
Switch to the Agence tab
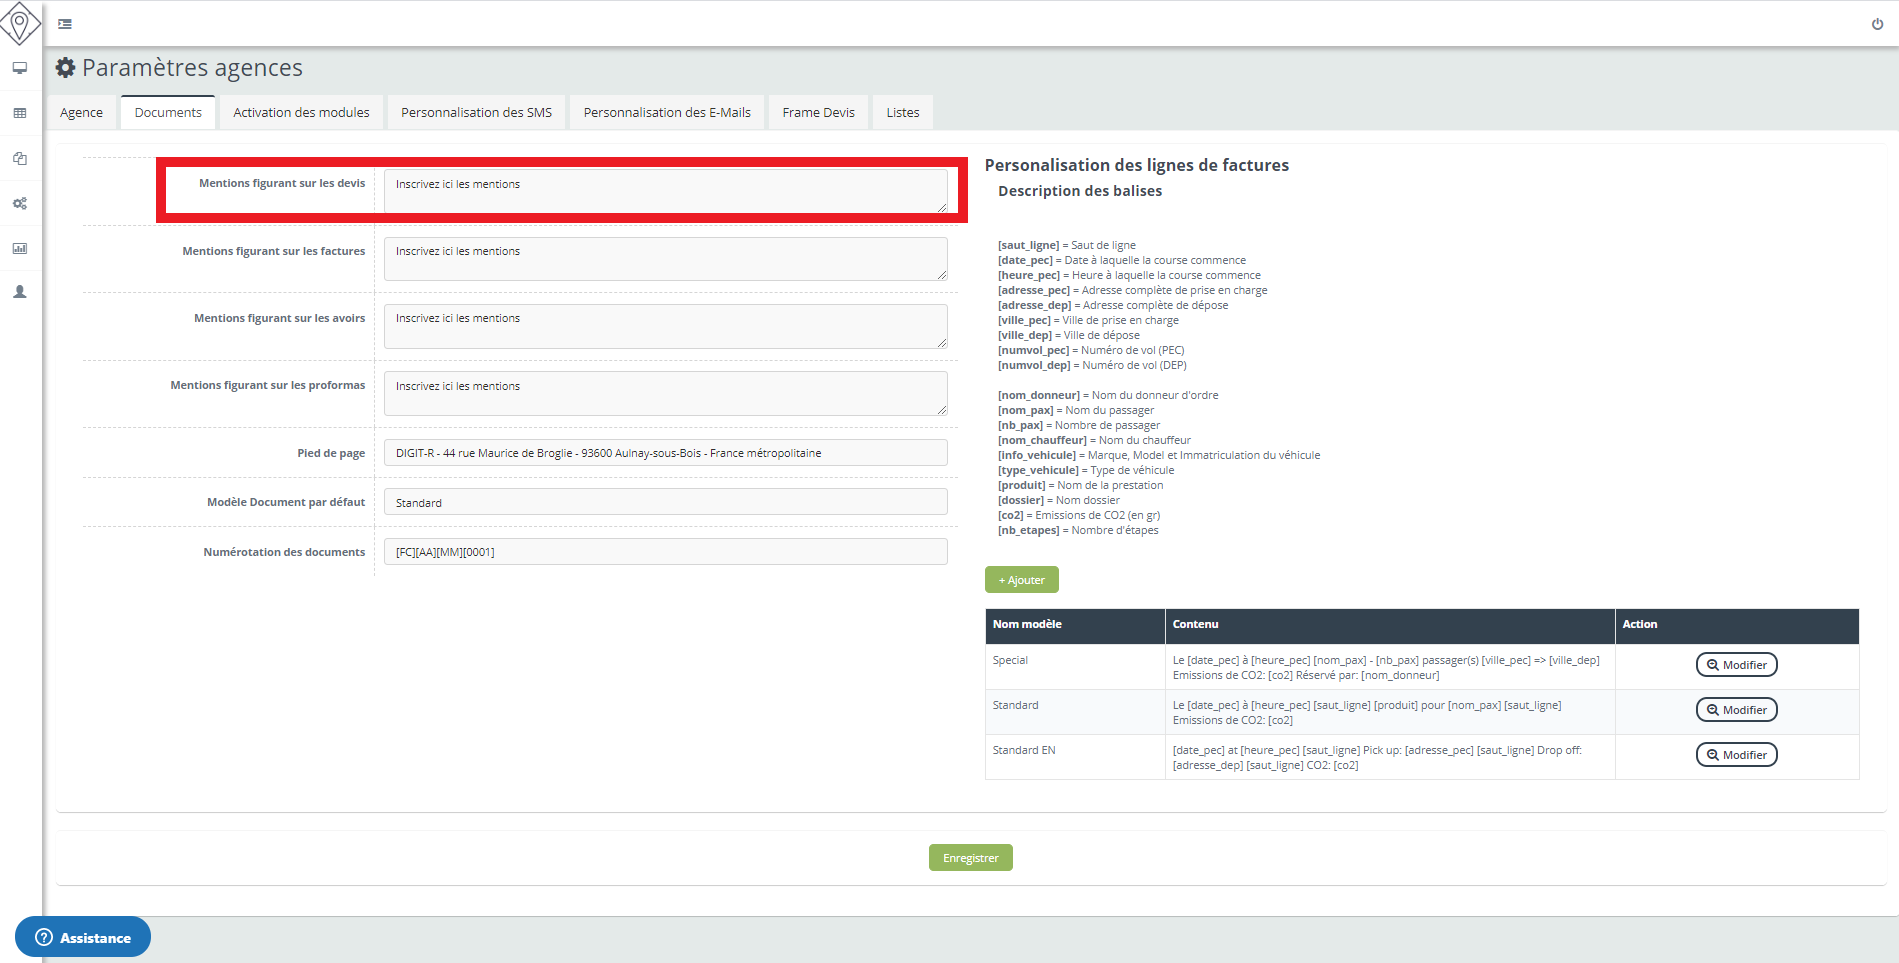point(81,112)
